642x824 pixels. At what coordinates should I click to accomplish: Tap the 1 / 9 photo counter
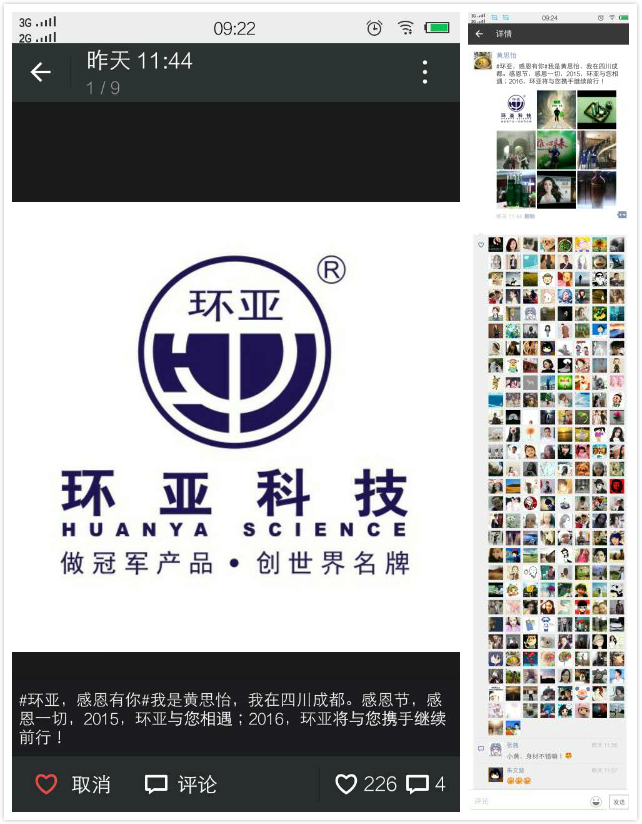click(x=103, y=88)
